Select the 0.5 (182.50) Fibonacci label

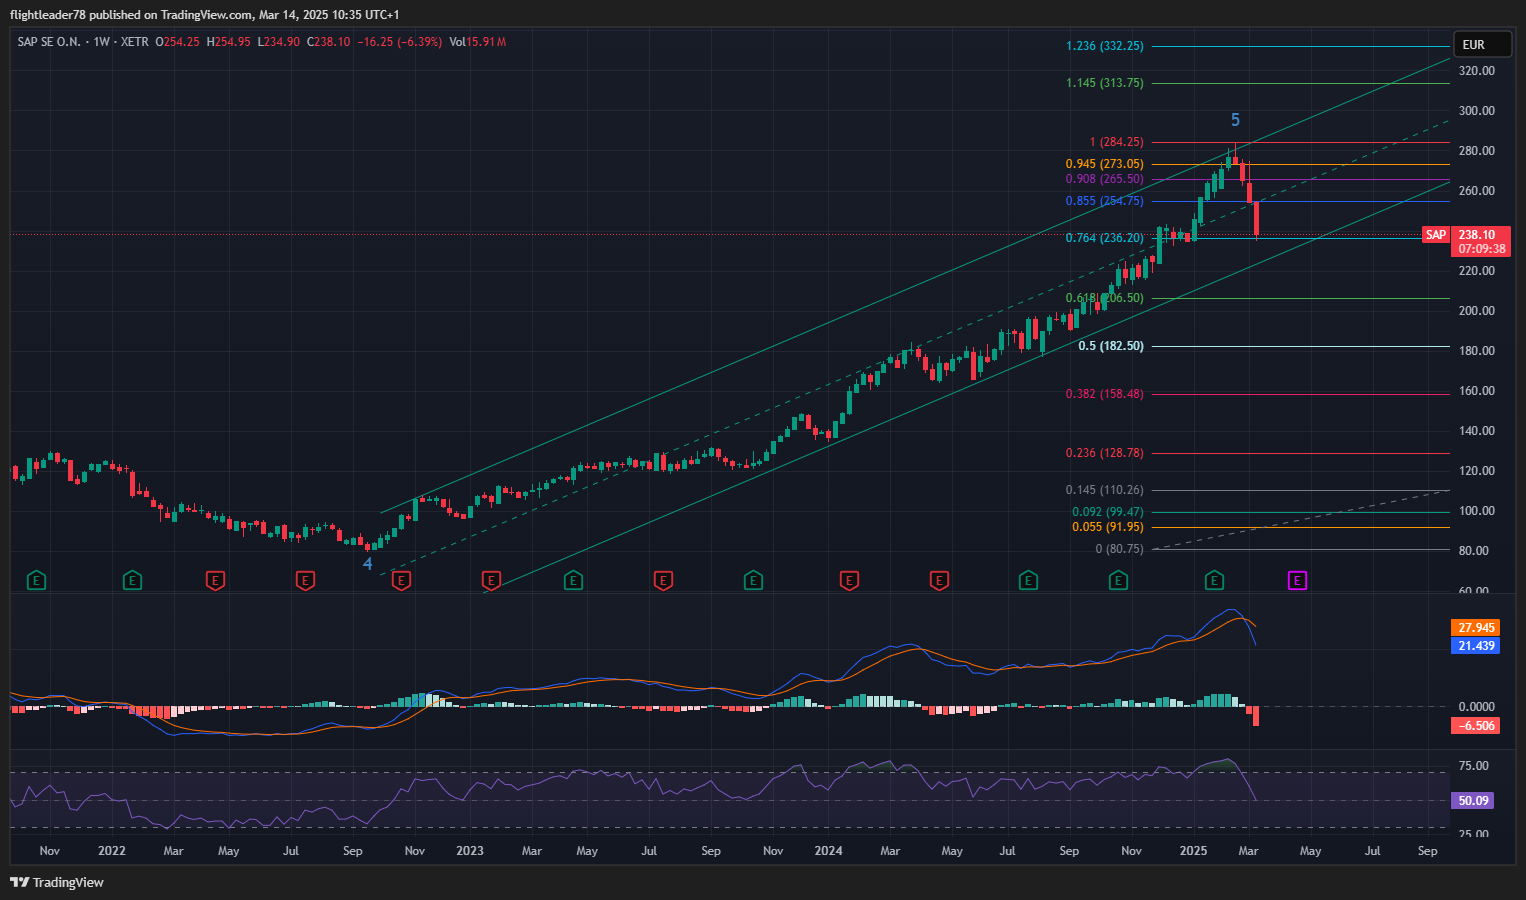coord(1111,346)
